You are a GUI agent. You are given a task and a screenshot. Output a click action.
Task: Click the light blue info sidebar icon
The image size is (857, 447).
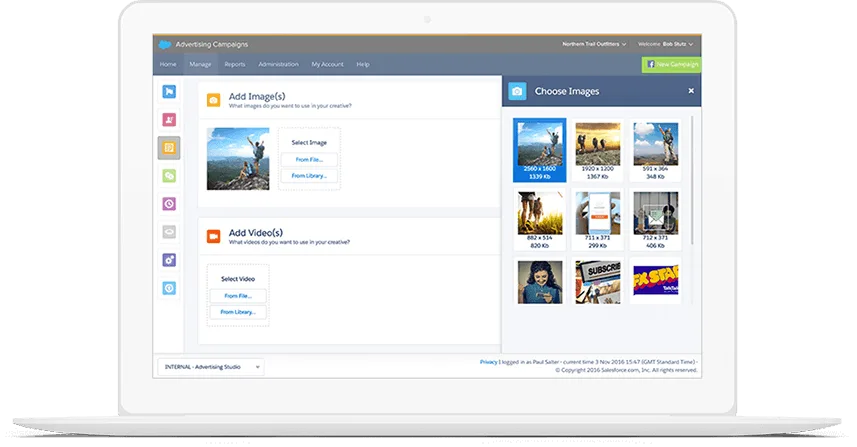point(169,288)
